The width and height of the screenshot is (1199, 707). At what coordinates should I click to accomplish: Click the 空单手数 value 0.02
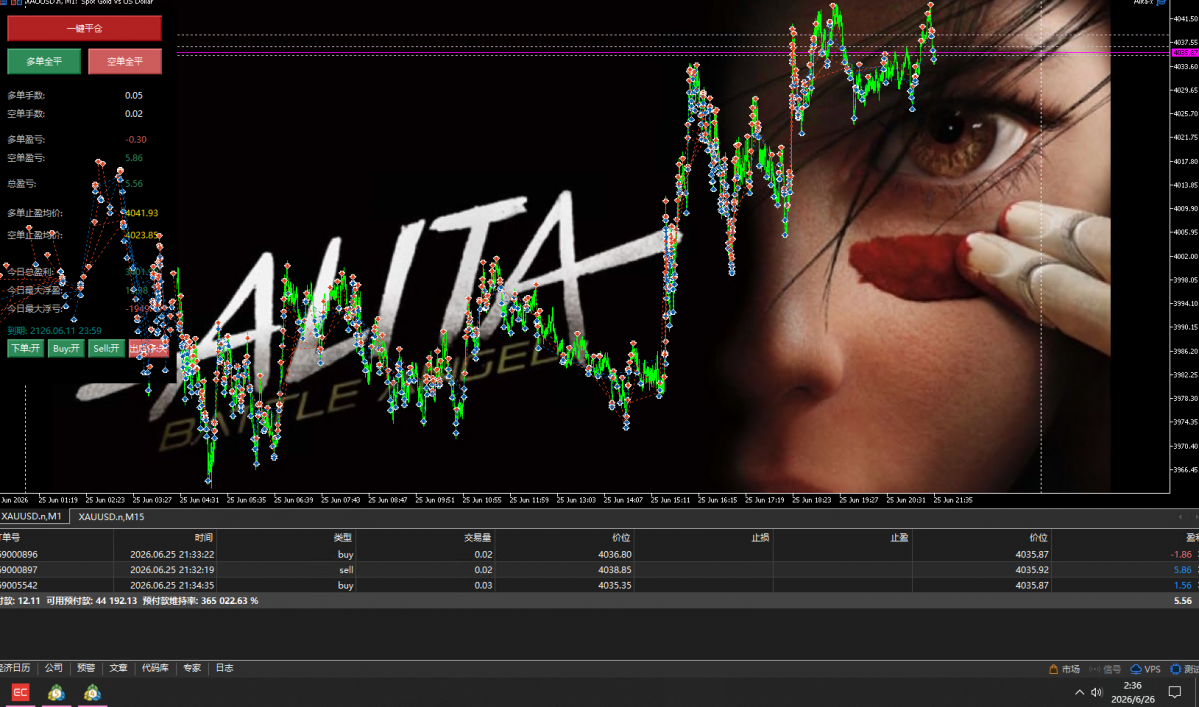[x=134, y=114]
